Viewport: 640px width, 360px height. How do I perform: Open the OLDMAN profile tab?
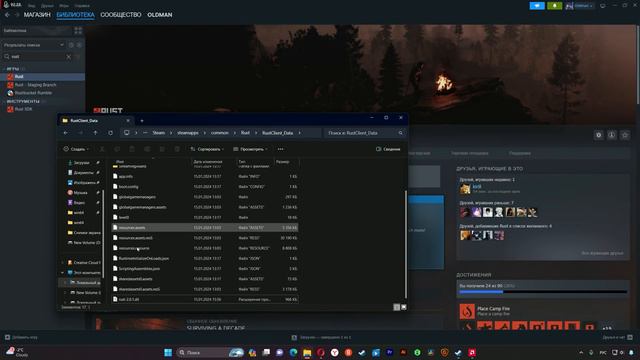(160, 15)
